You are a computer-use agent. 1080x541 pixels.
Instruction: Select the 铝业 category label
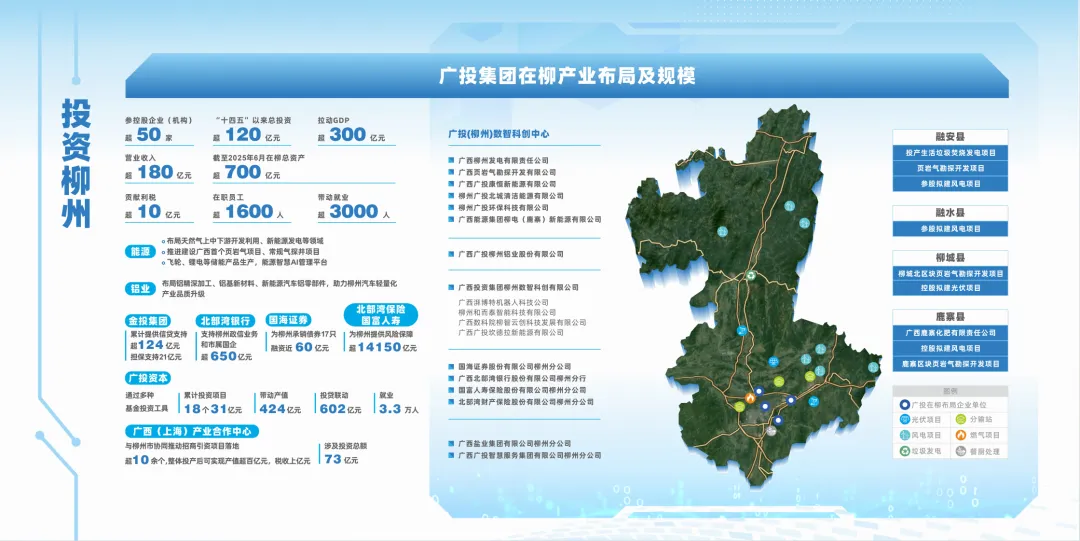(x=141, y=288)
